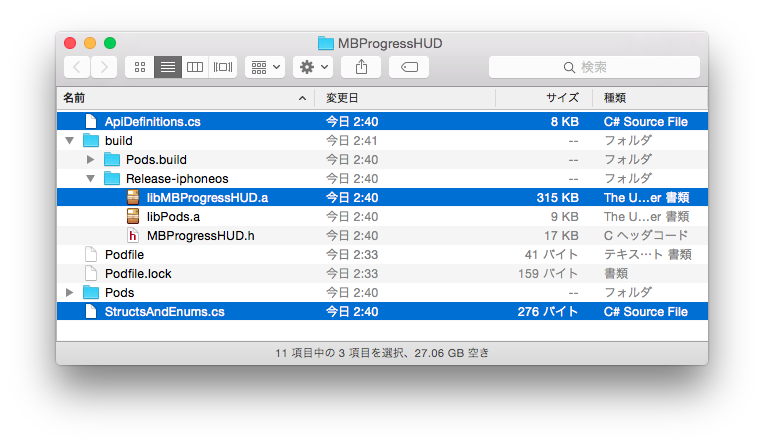This screenshot has height=445, width=764.
Task: Go back with the left arrow button
Action: [x=77, y=67]
